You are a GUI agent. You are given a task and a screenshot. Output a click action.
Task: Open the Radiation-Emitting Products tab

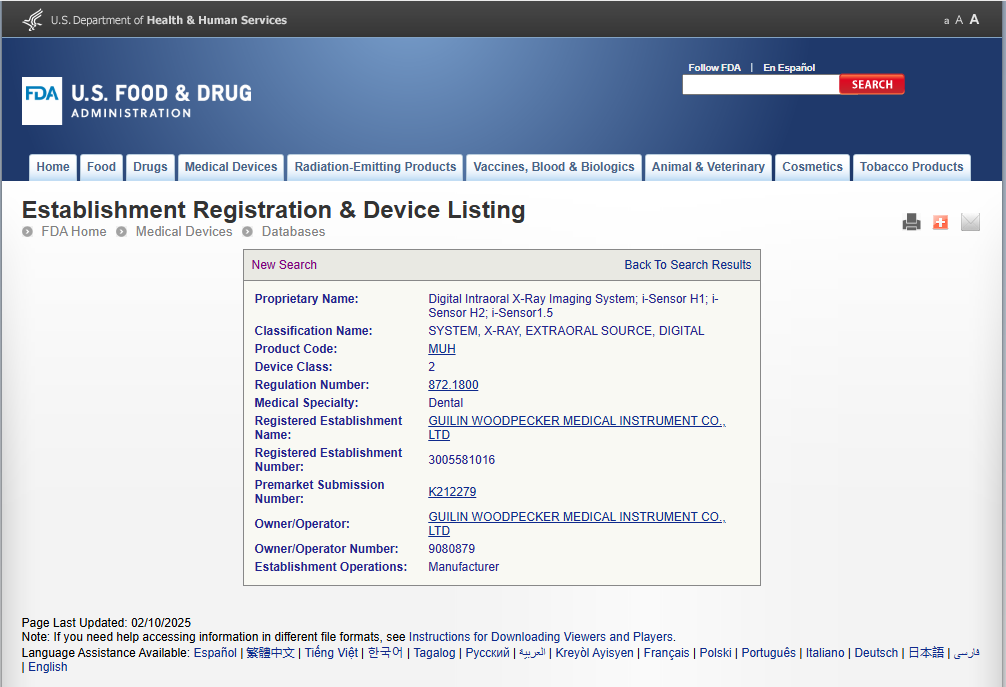point(375,167)
